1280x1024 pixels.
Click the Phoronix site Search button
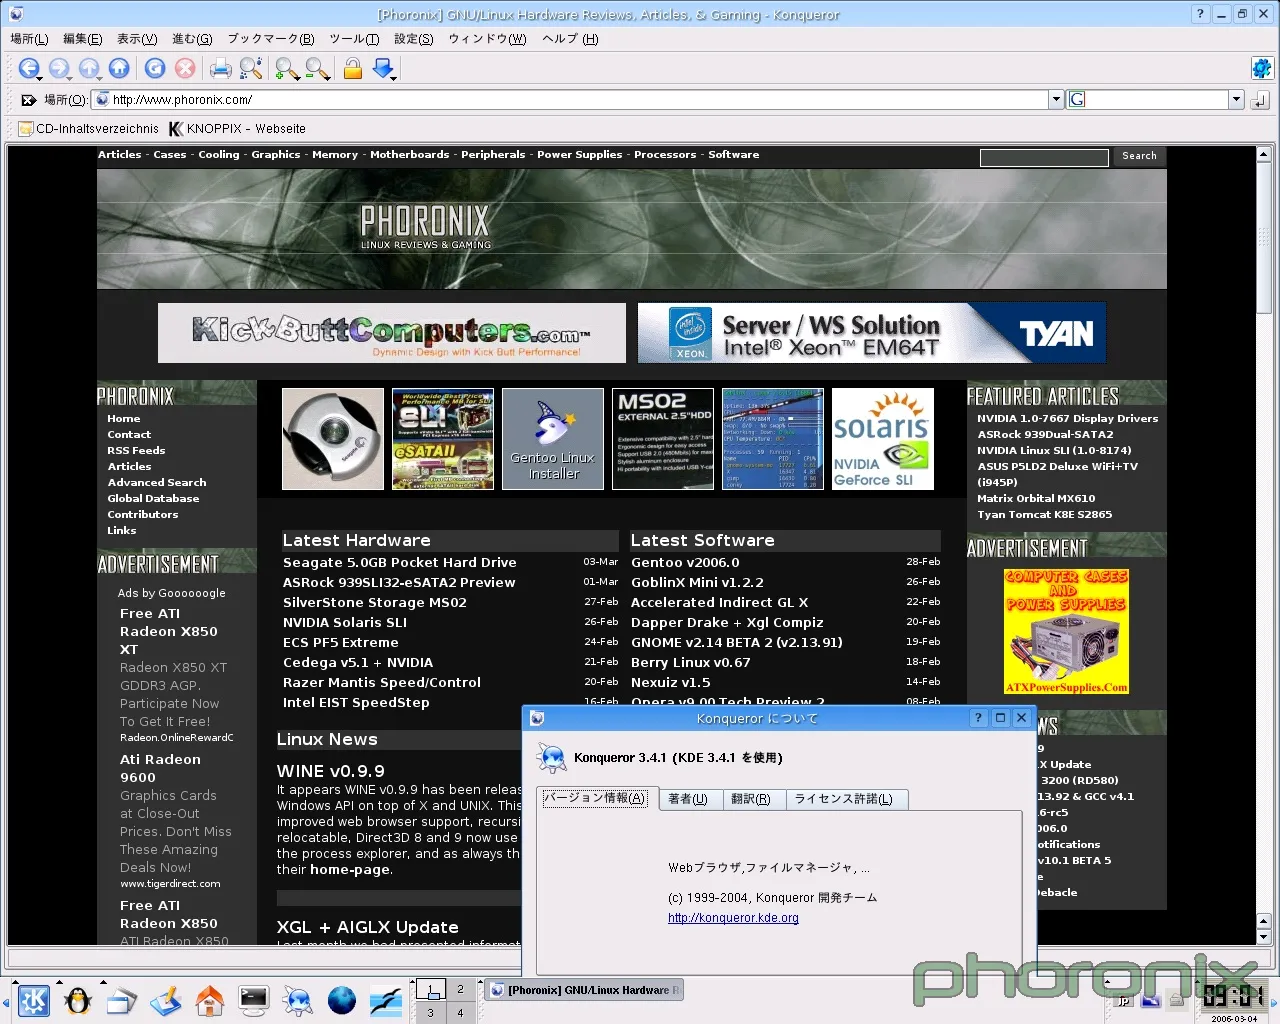click(1139, 156)
